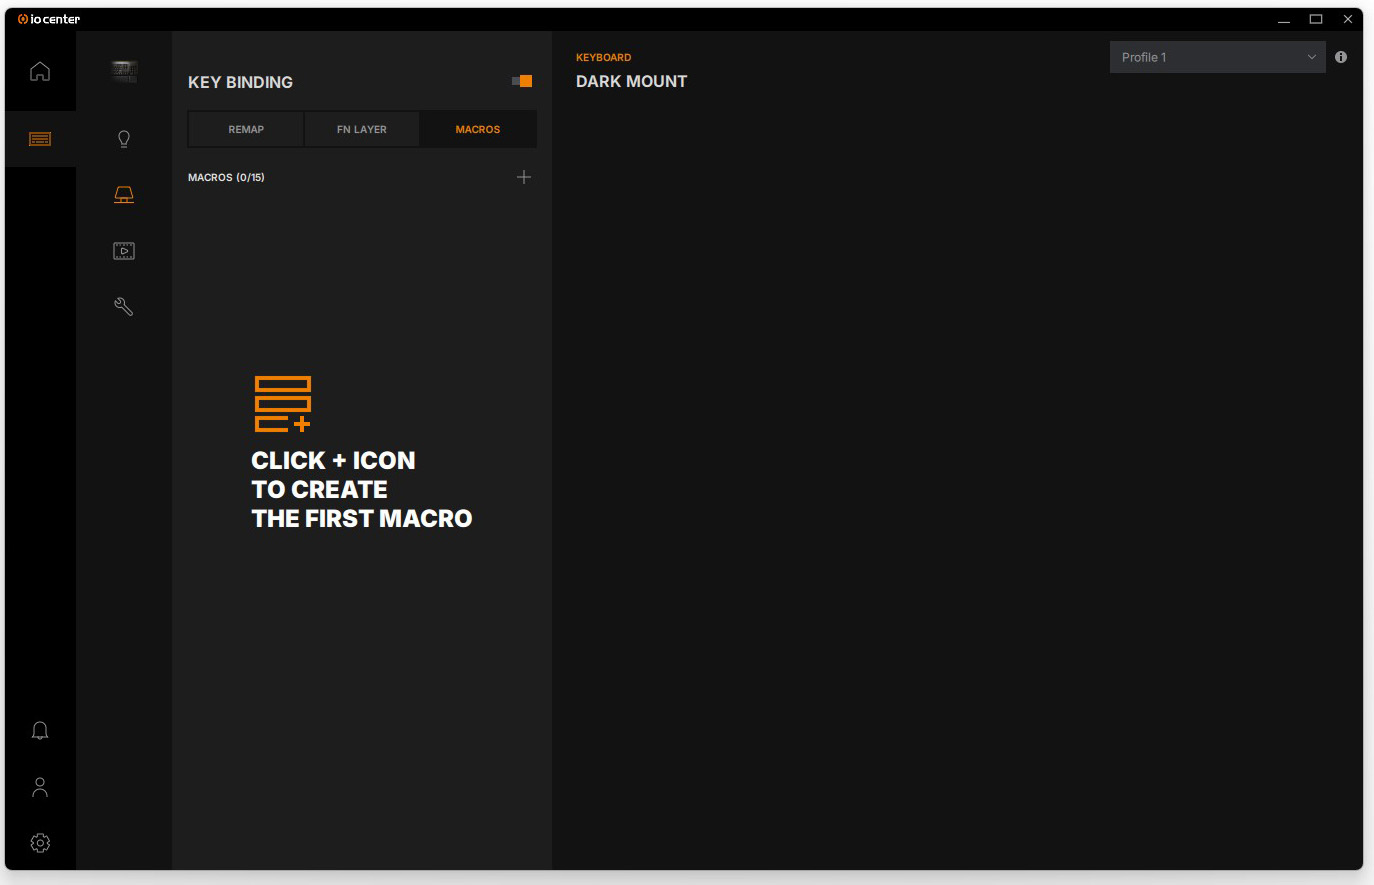Go to the Home page icon
This screenshot has width=1374, height=885.
[40, 72]
